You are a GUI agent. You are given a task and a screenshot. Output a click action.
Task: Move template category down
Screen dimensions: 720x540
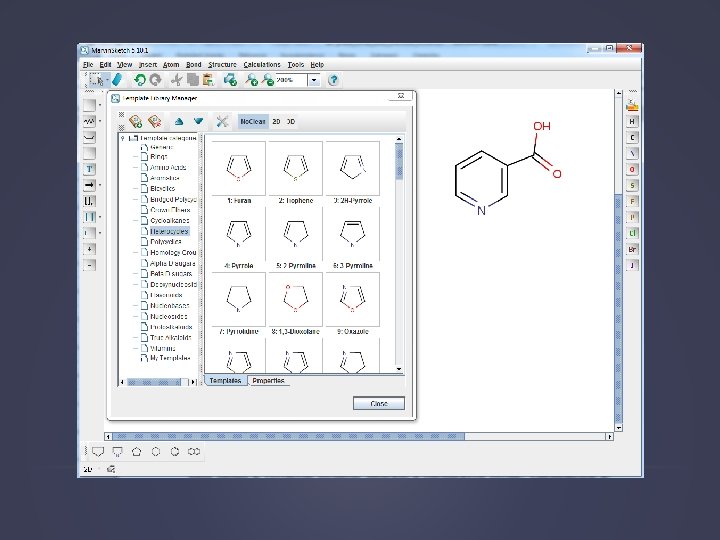[198, 122]
